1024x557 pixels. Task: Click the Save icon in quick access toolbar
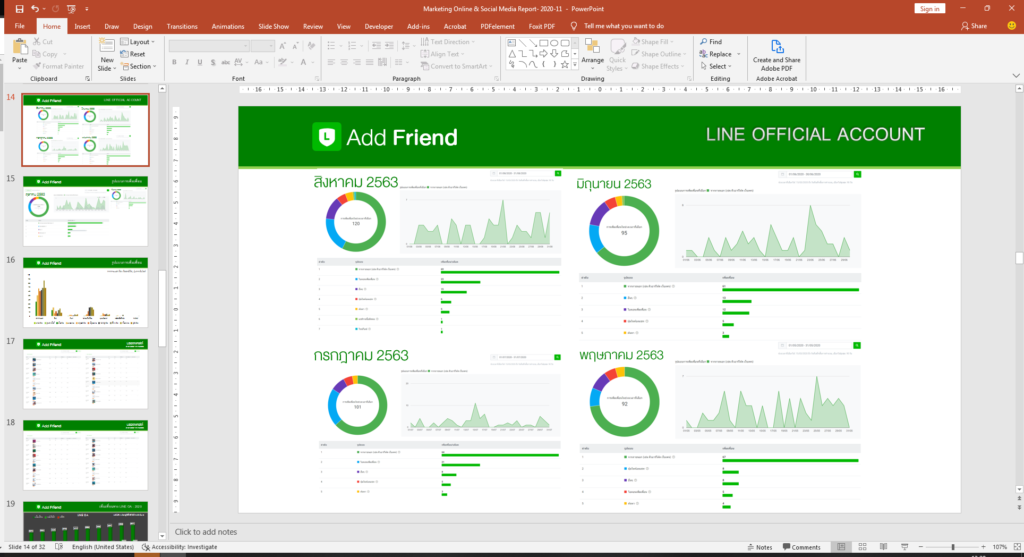click(x=19, y=8)
